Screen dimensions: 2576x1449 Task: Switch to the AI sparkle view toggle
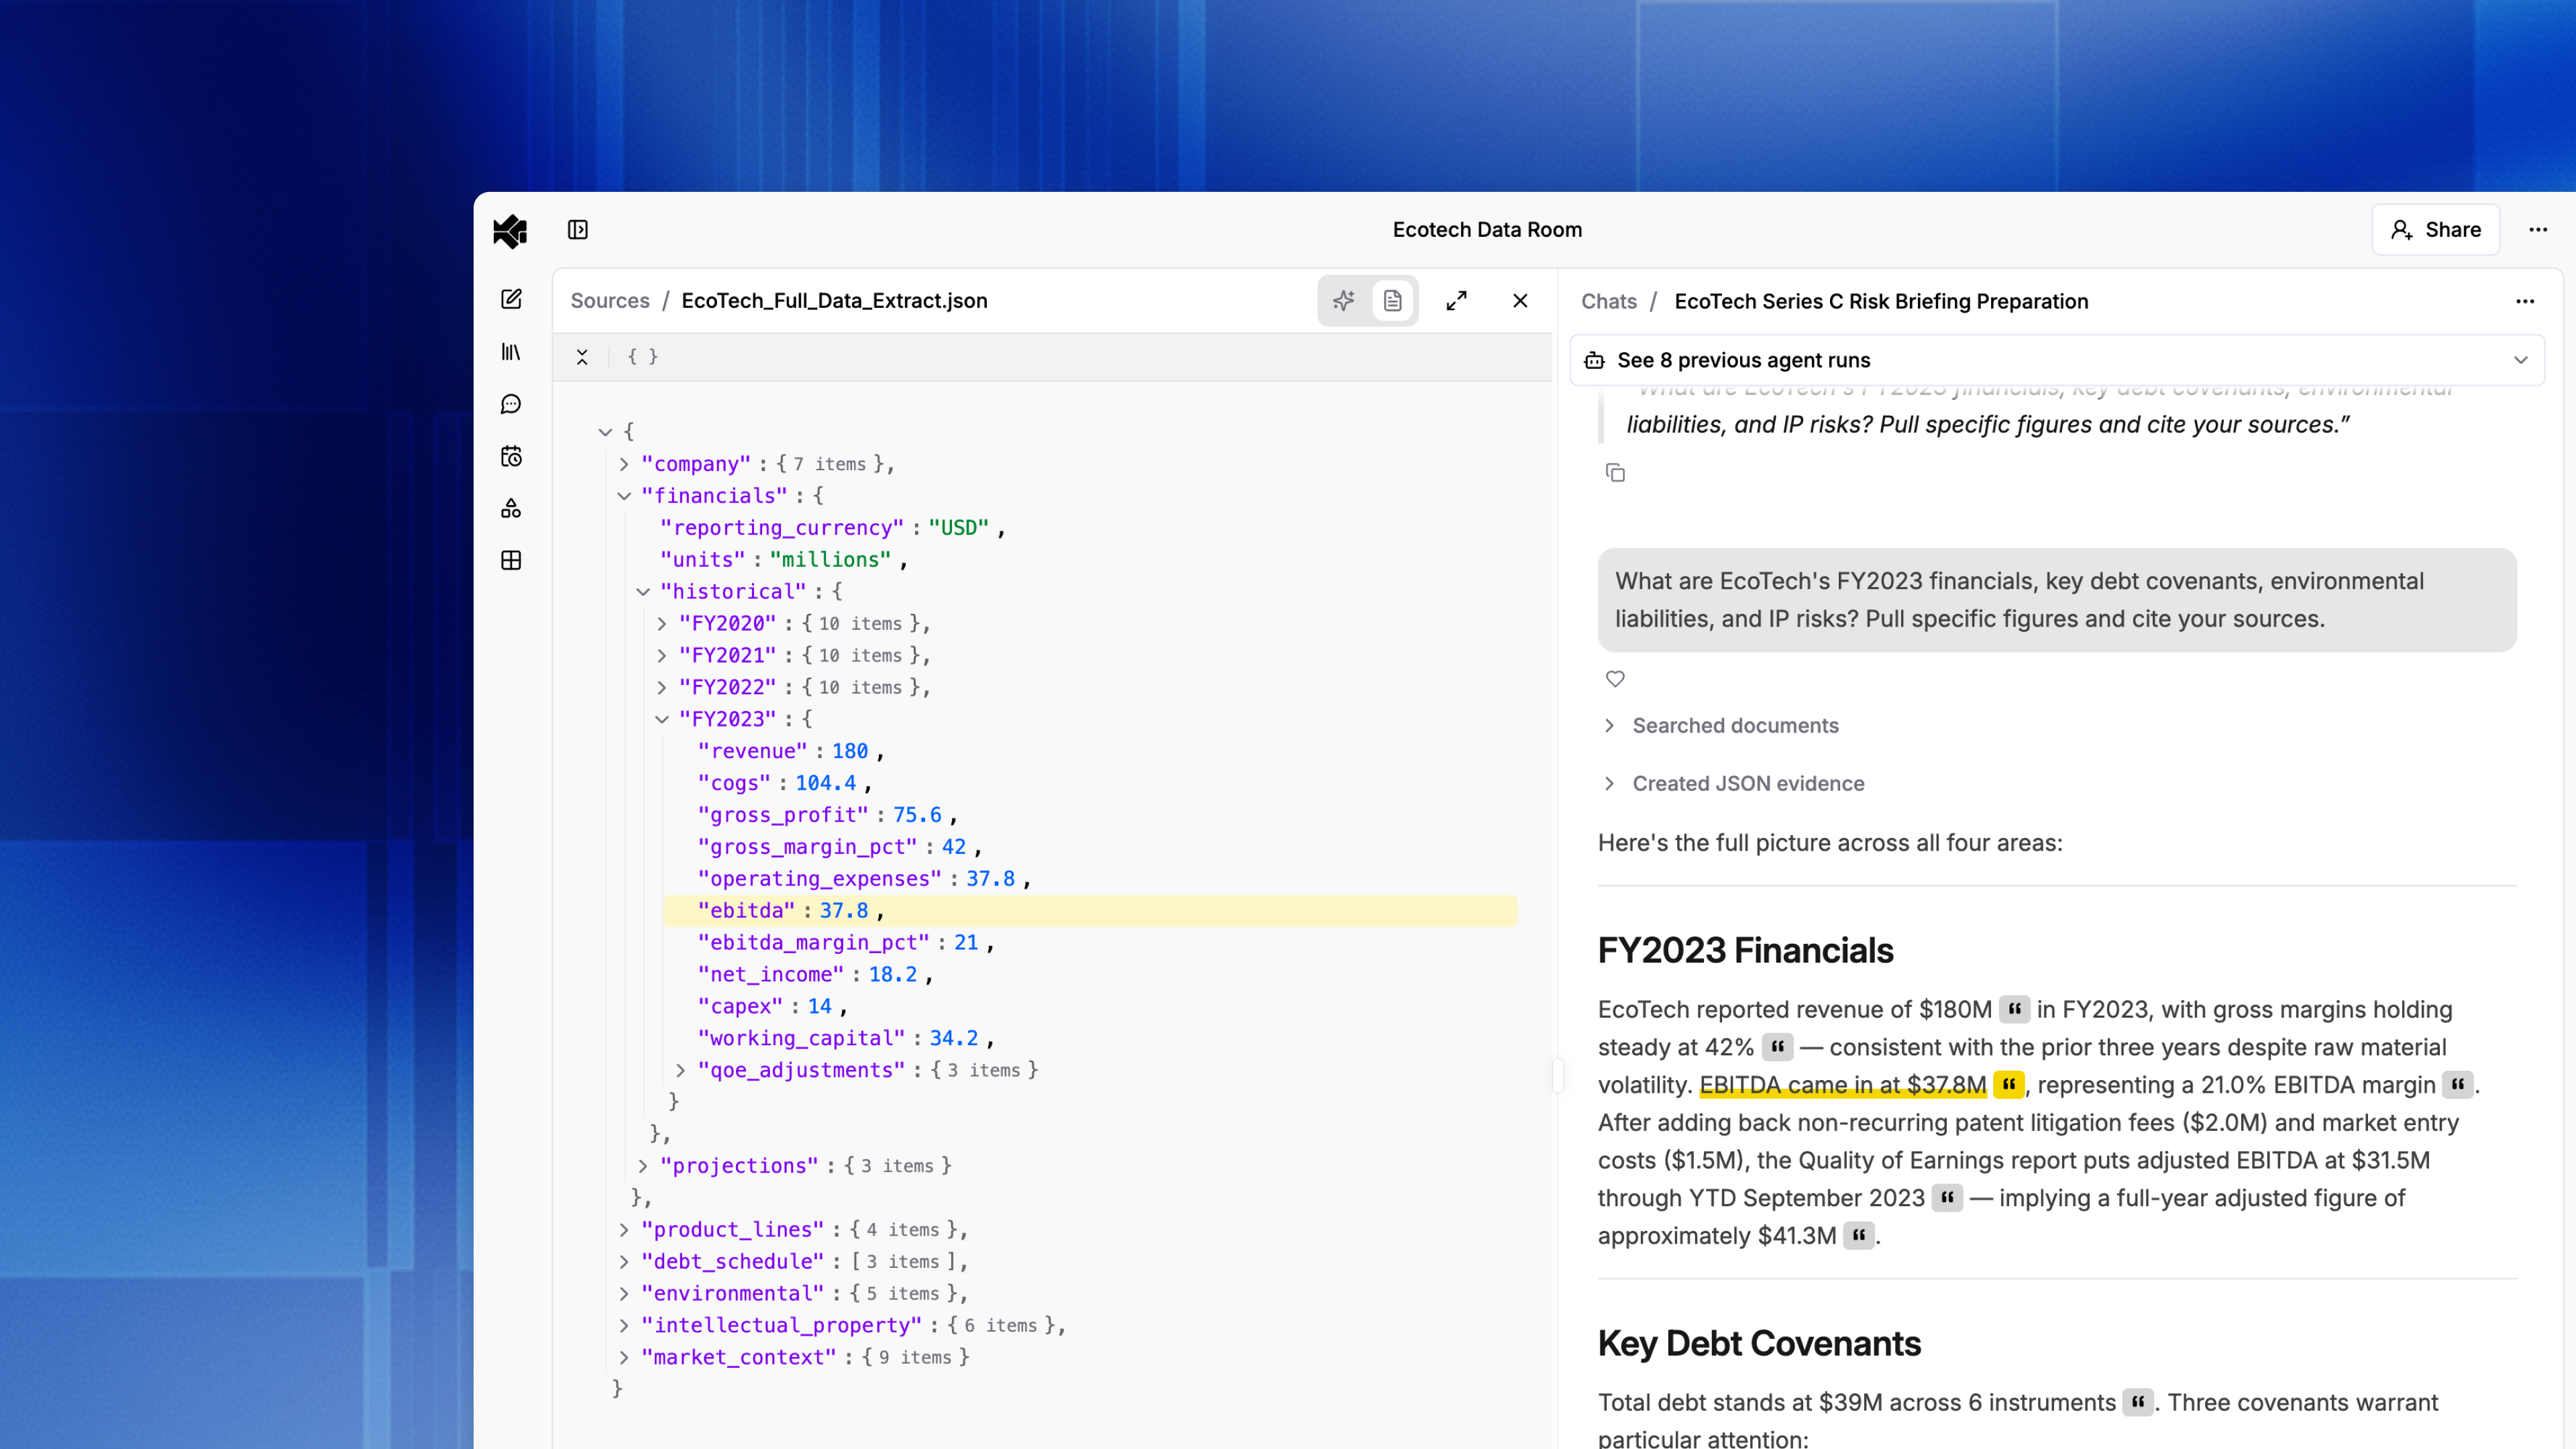pos(1343,300)
